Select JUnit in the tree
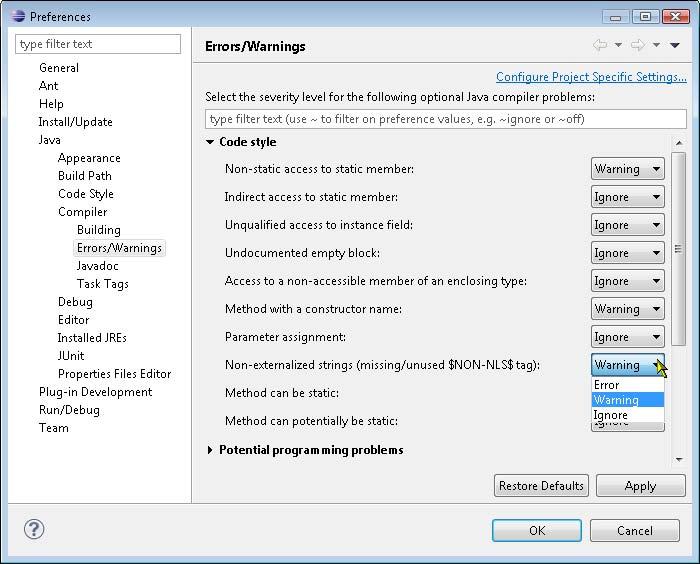700x564 pixels. [x=71, y=356]
